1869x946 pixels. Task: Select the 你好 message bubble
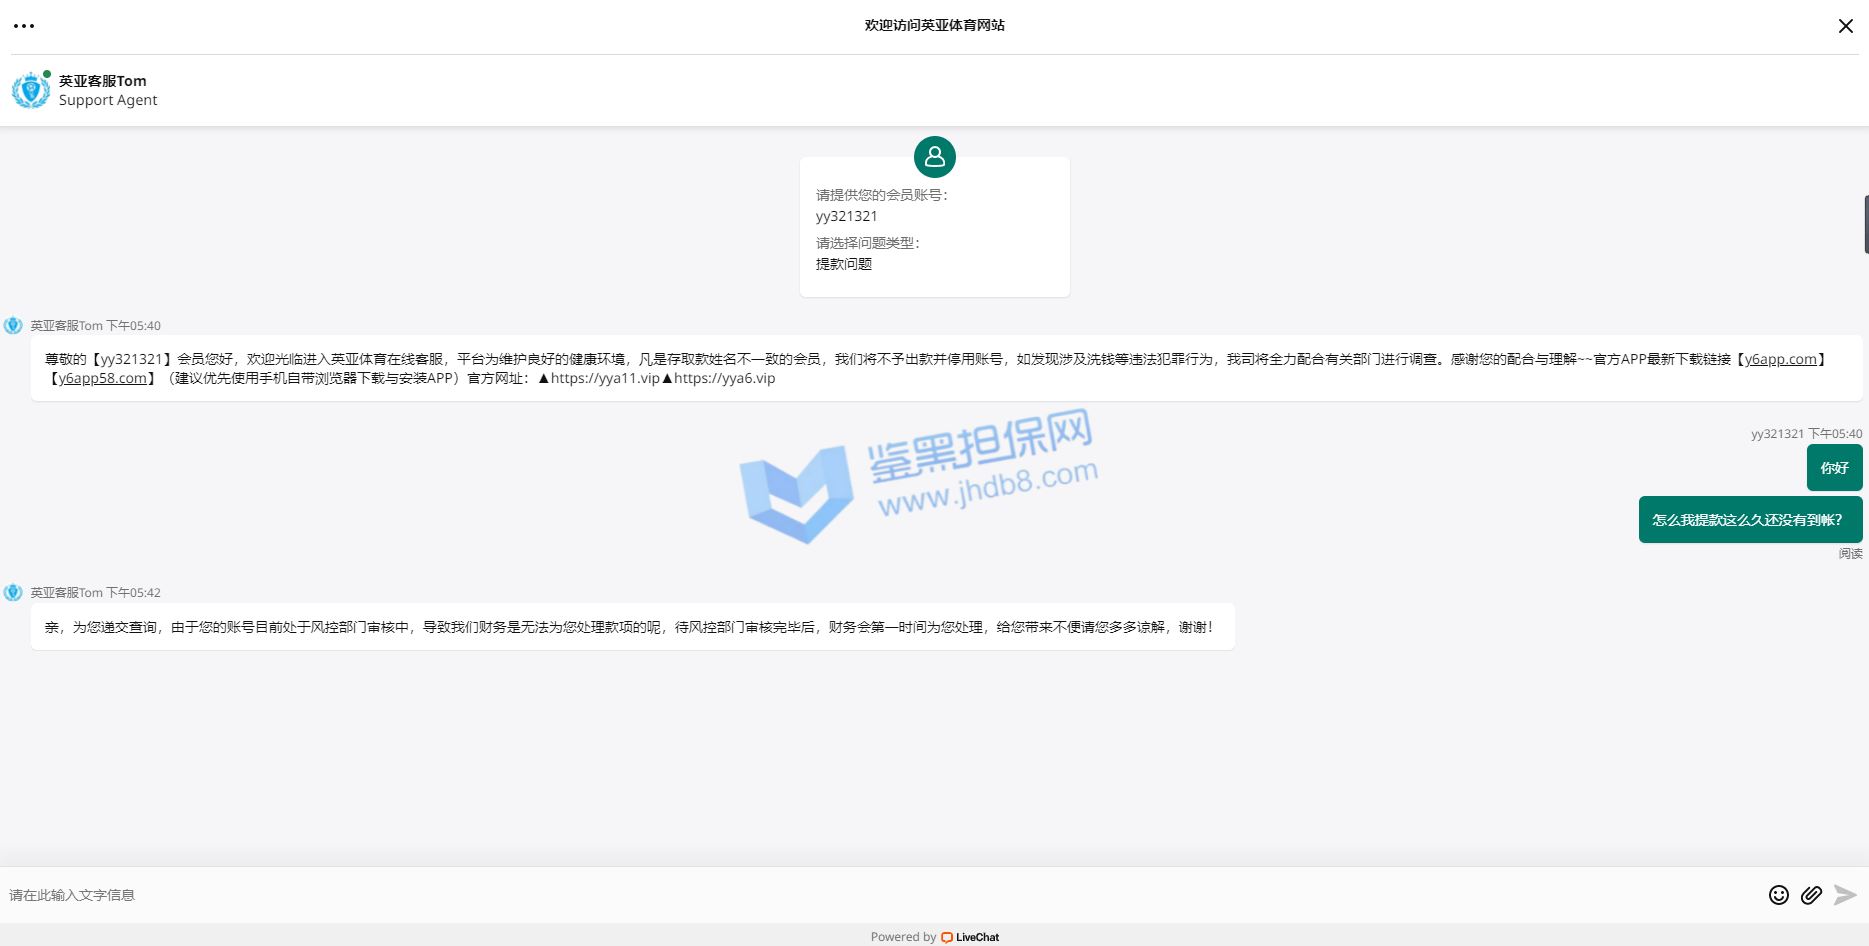click(x=1834, y=468)
